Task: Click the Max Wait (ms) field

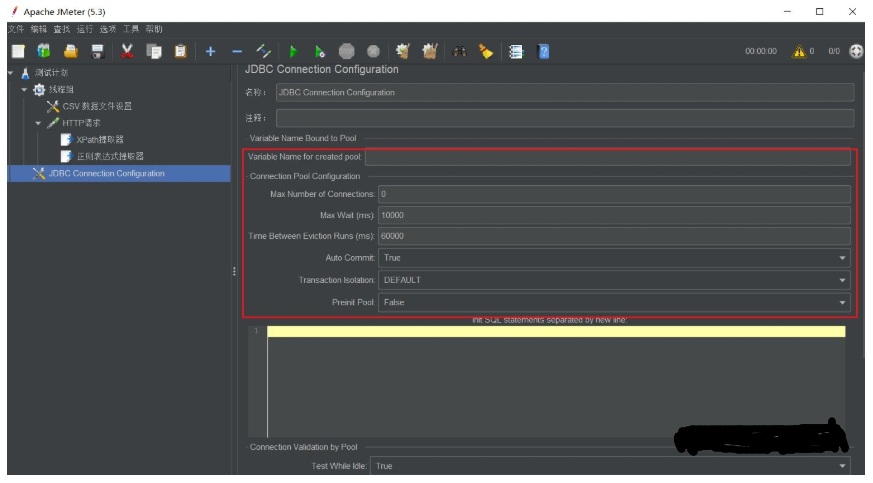Action: 614,215
